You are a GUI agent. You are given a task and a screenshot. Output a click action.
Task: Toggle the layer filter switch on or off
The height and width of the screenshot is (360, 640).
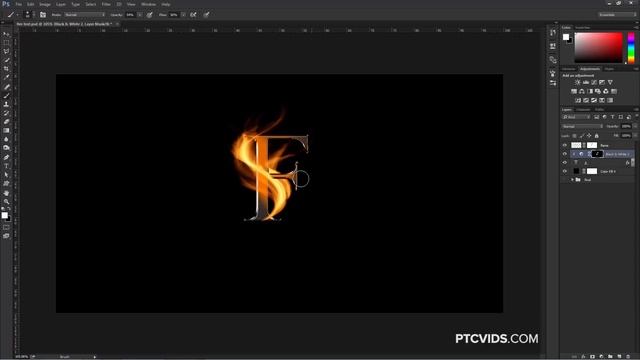click(x=636, y=117)
